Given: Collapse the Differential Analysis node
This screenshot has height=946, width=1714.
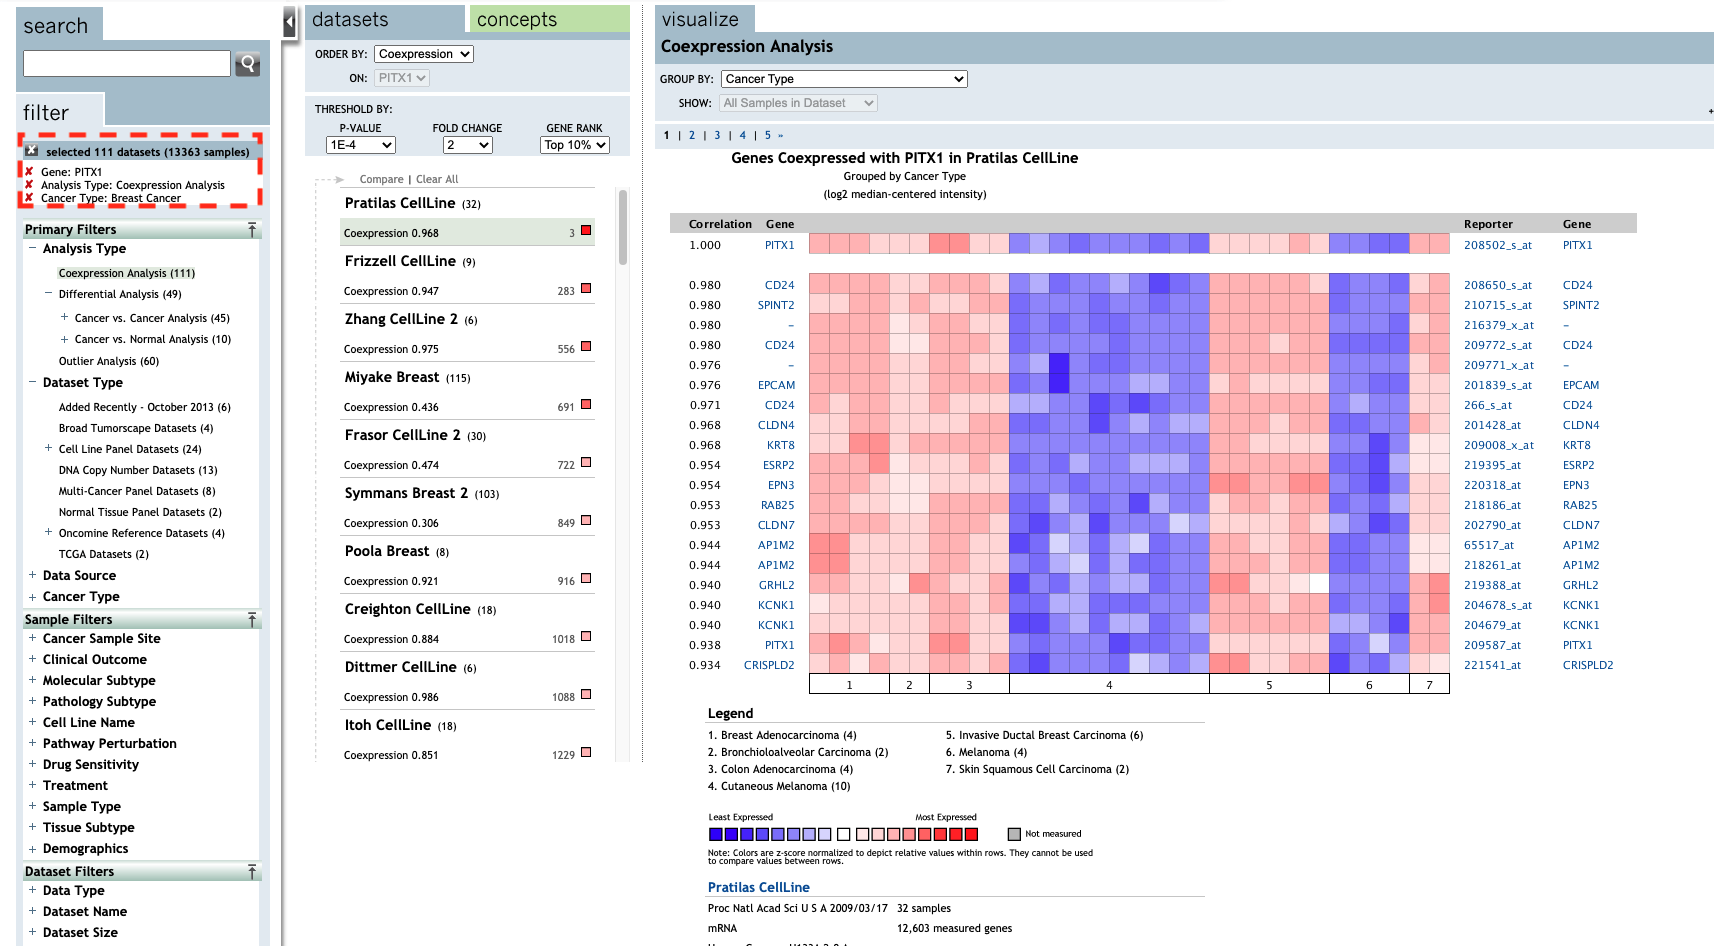Looking at the screenshot, I should [x=48, y=294].
